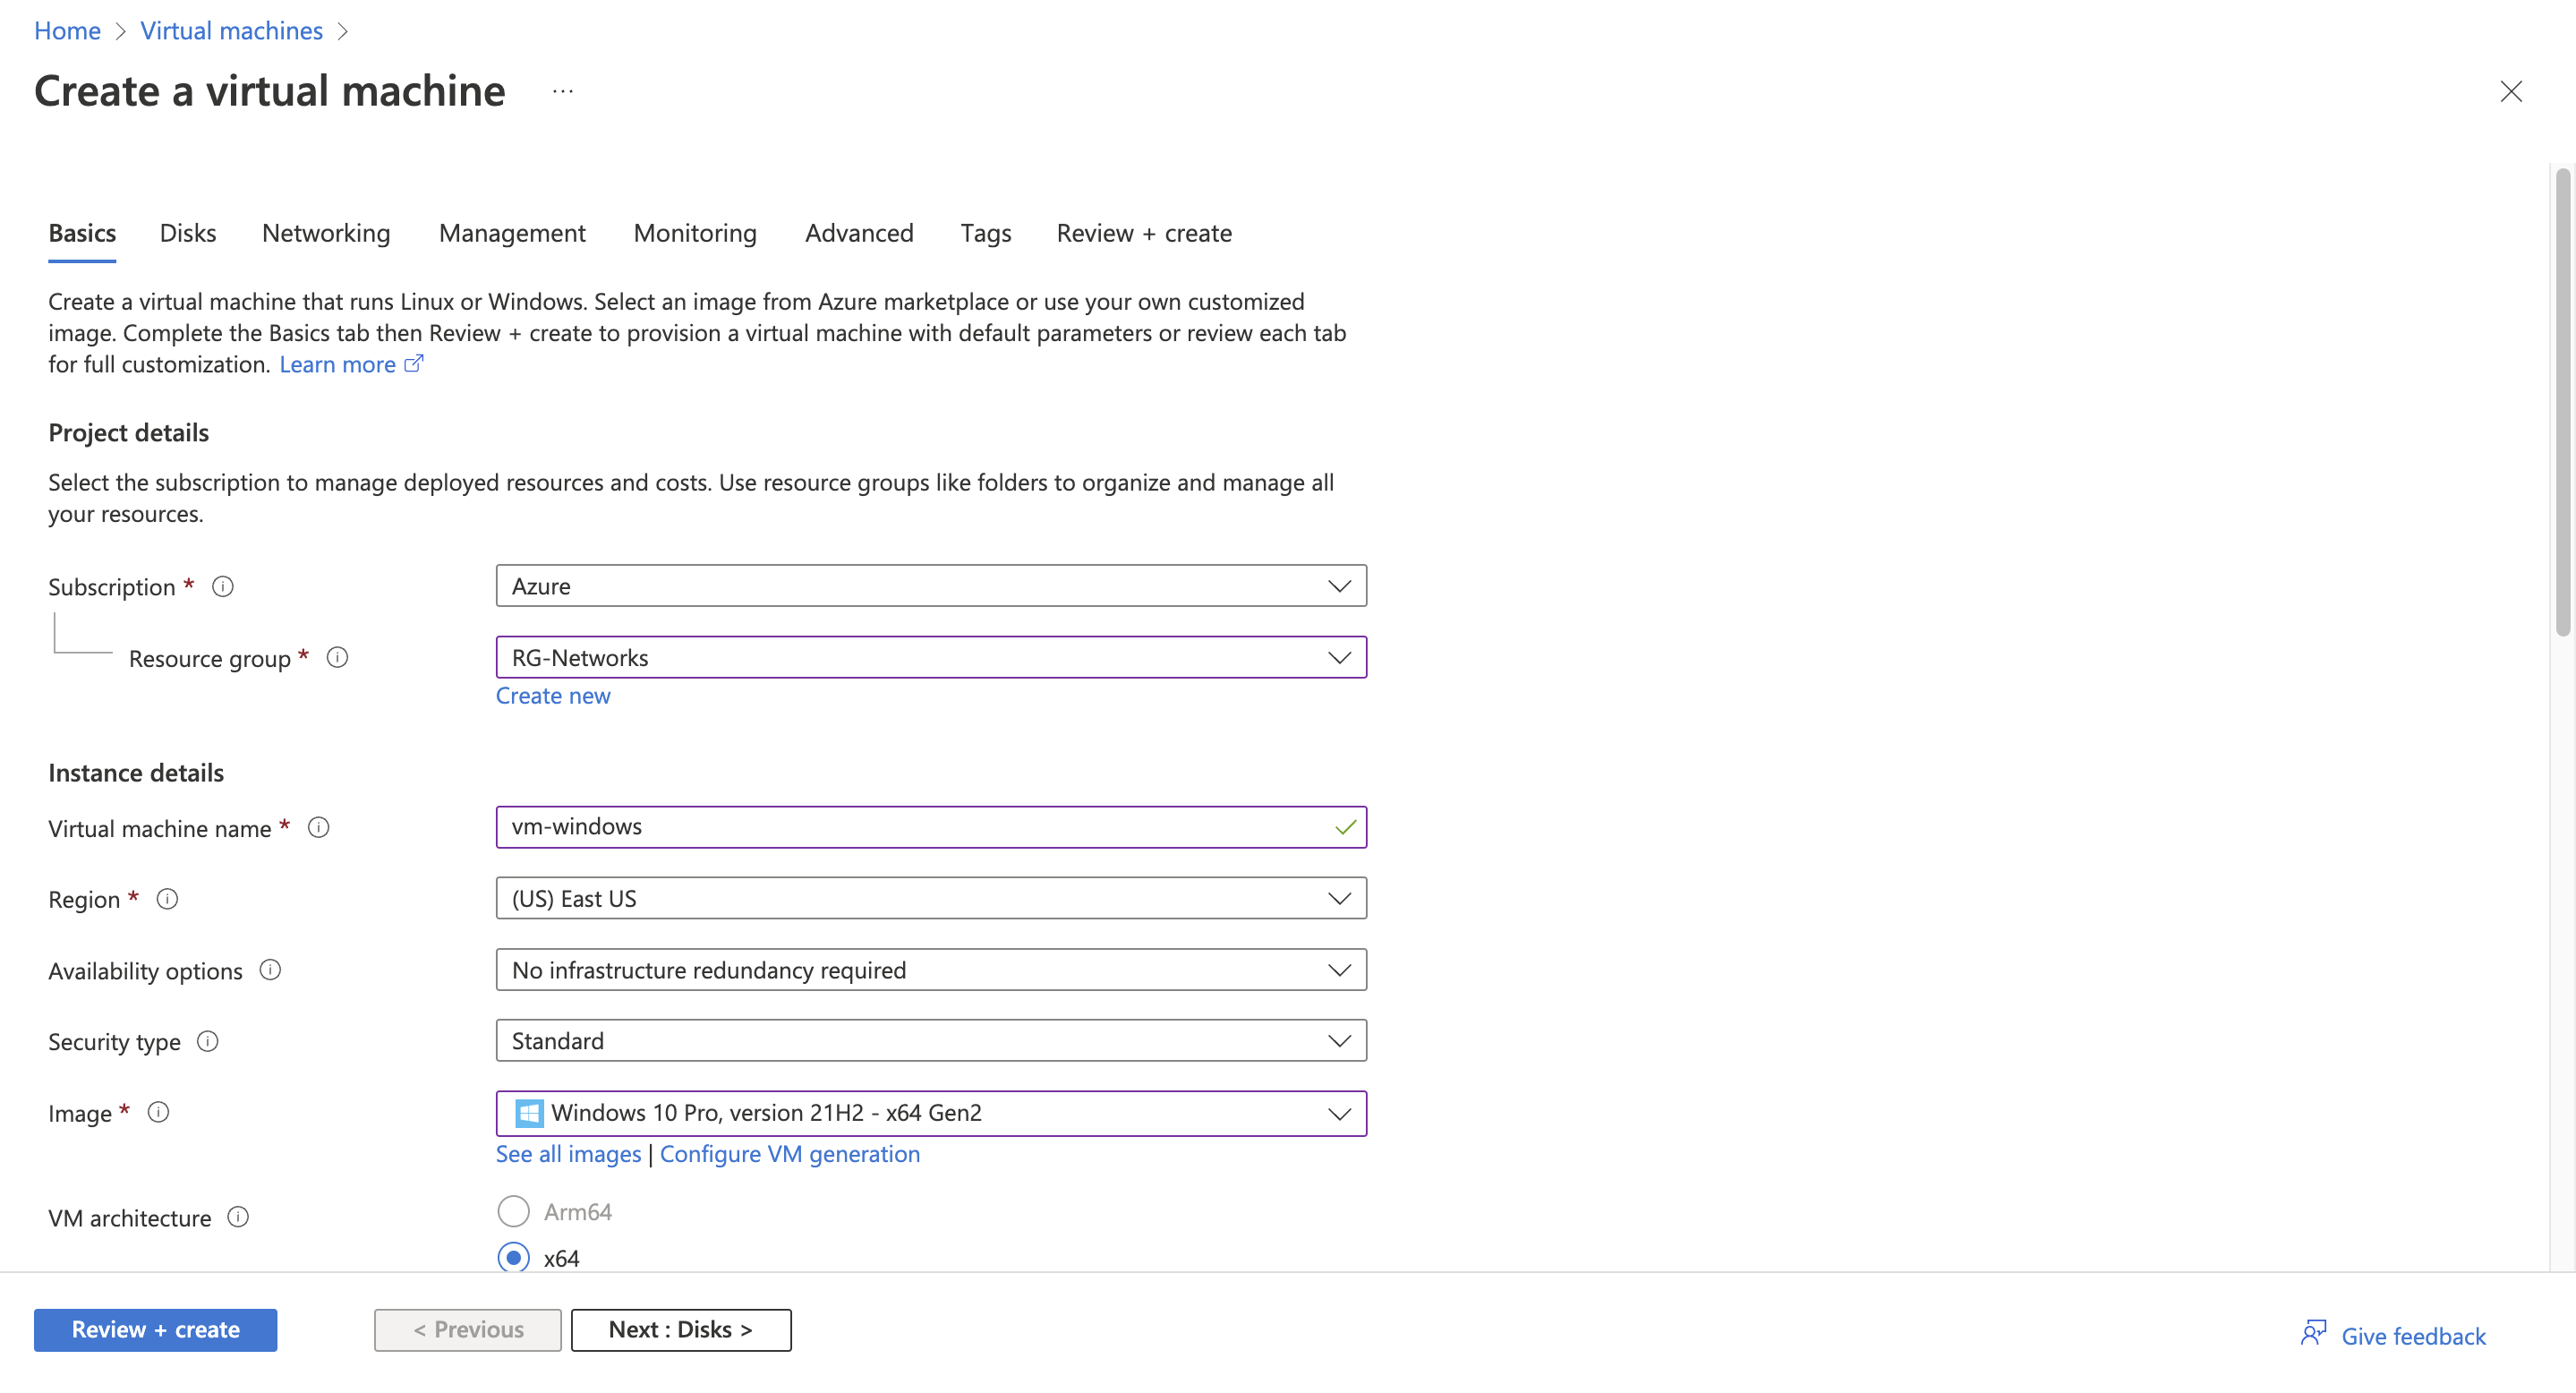
Task: Click the Virtual machine name info icon
Action: coord(319,827)
